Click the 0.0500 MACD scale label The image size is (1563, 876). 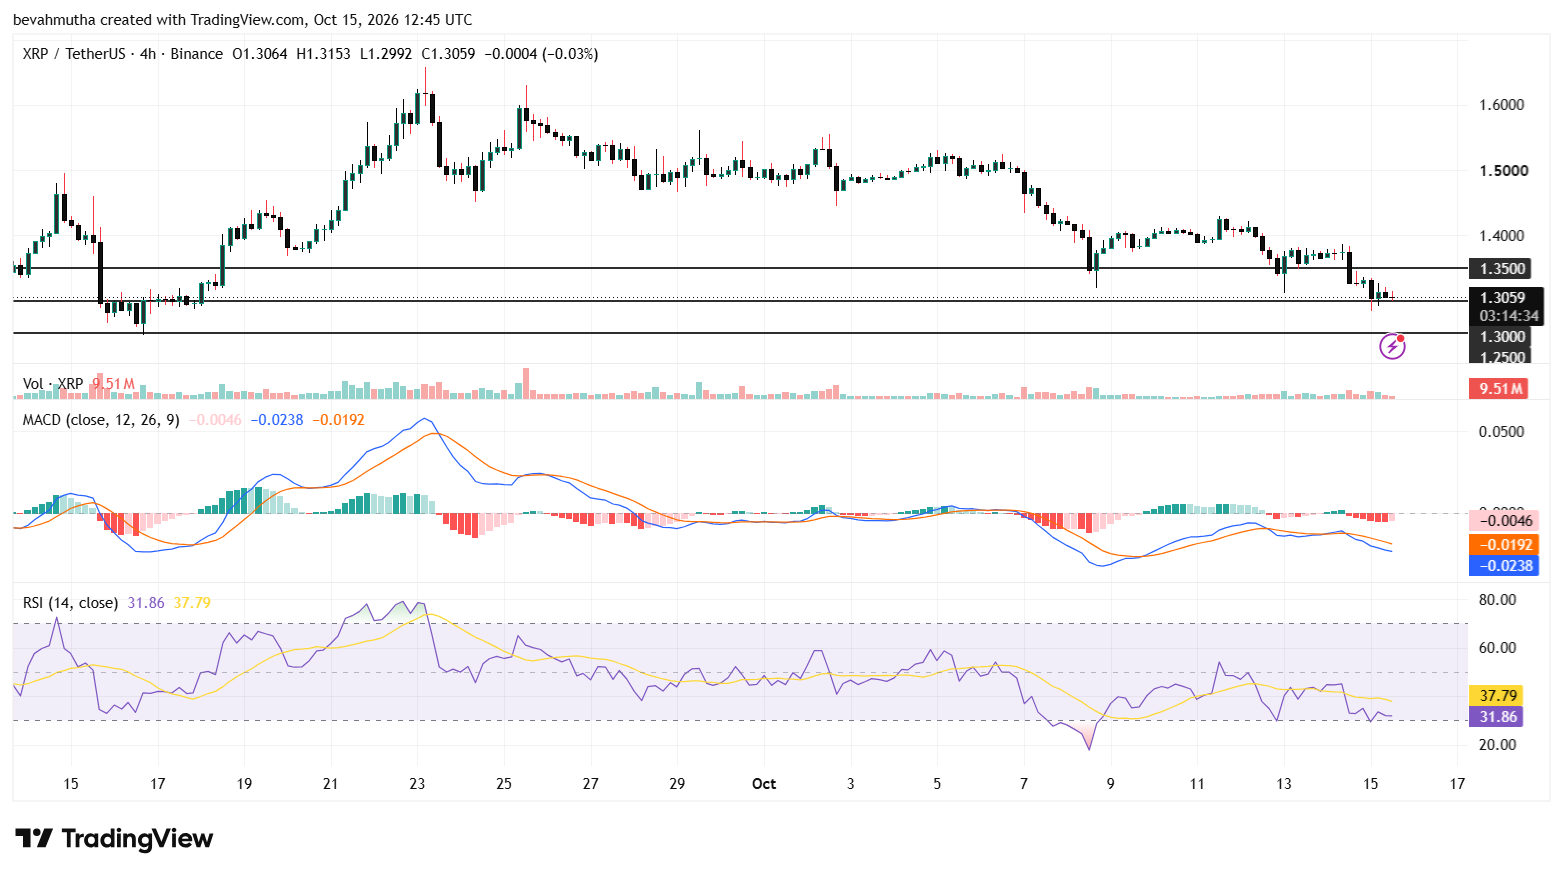click(x=1502, y=432)
